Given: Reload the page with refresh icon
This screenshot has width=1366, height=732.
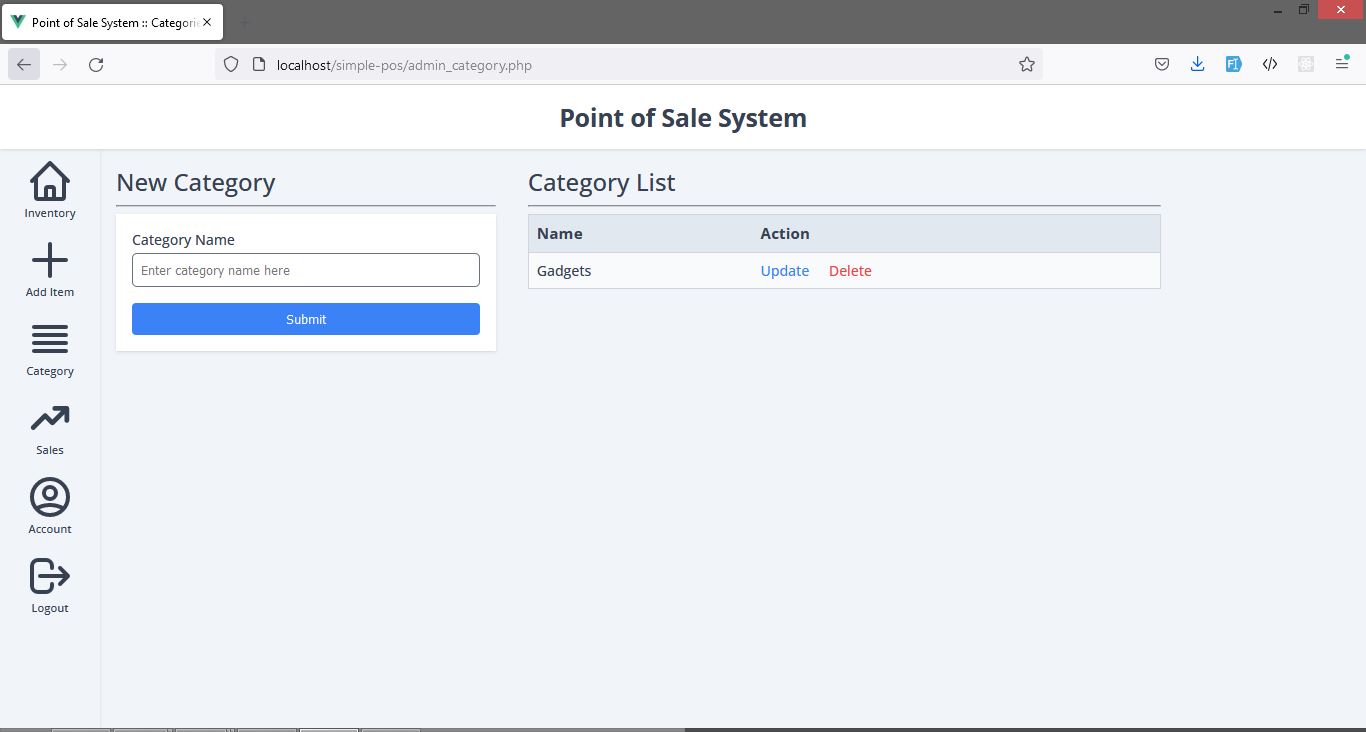Looking at the screenshot, I should [96, 64].
